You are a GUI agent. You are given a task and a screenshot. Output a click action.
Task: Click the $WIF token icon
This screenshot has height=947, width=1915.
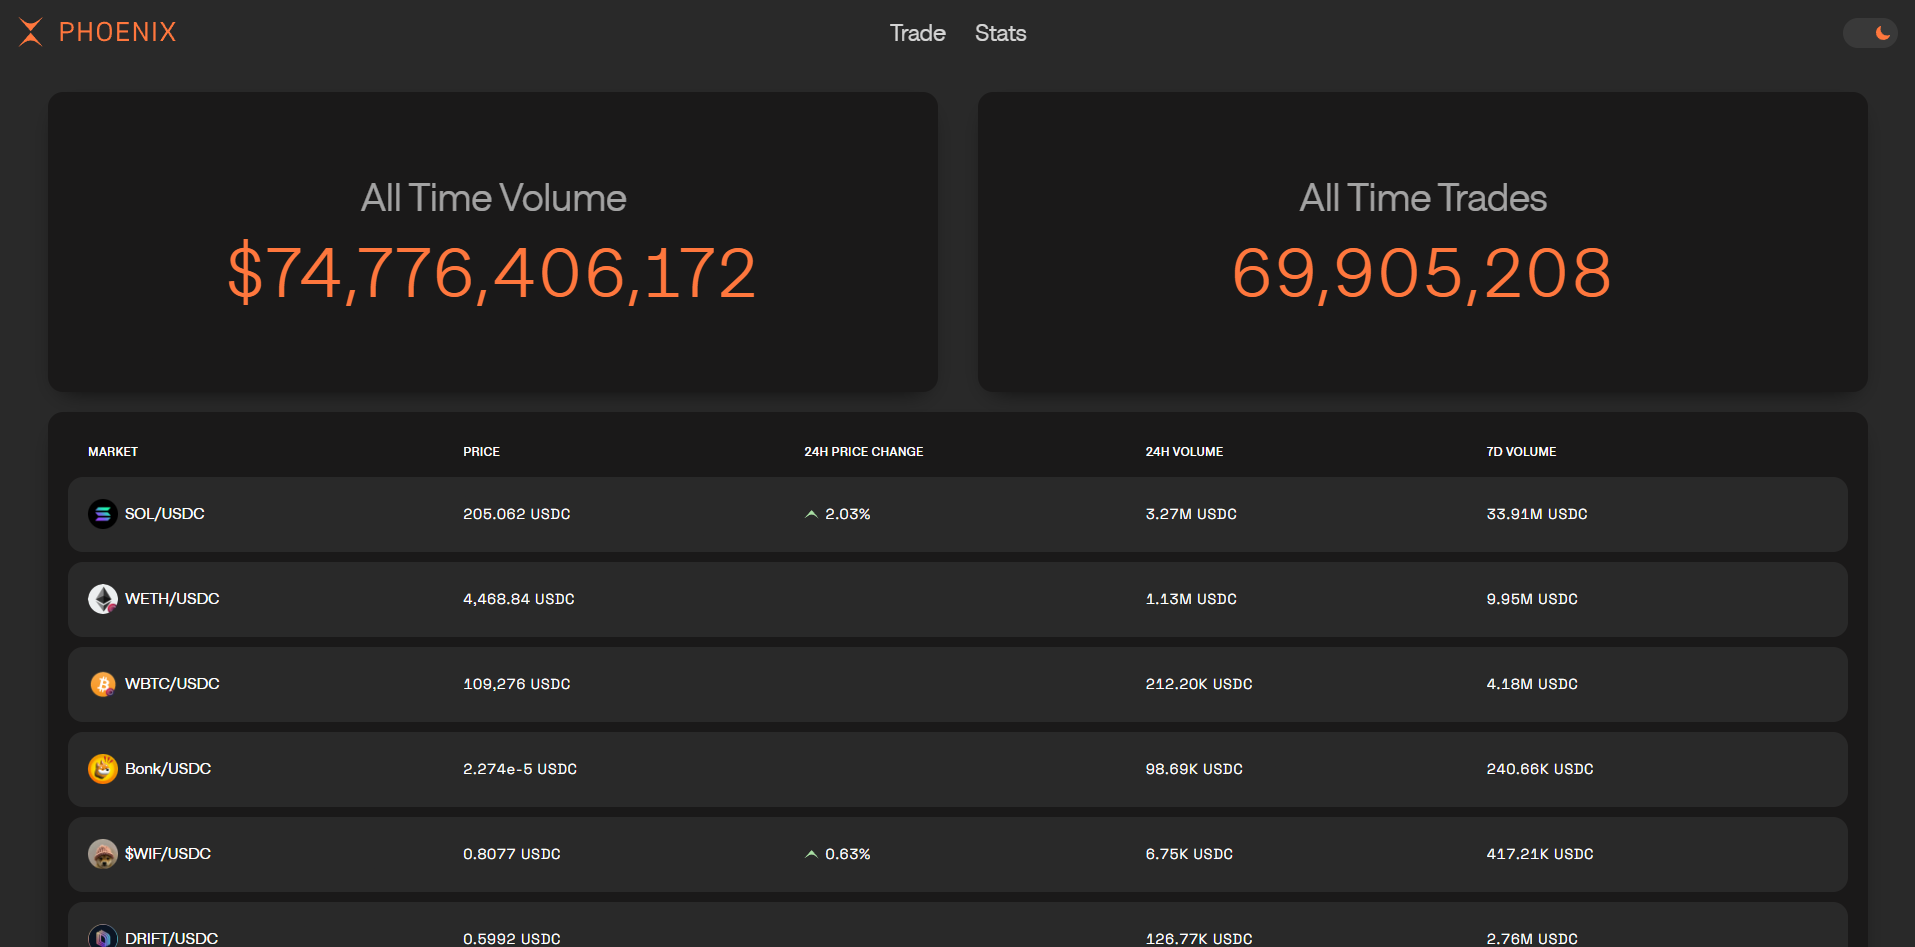coord(102,854)
